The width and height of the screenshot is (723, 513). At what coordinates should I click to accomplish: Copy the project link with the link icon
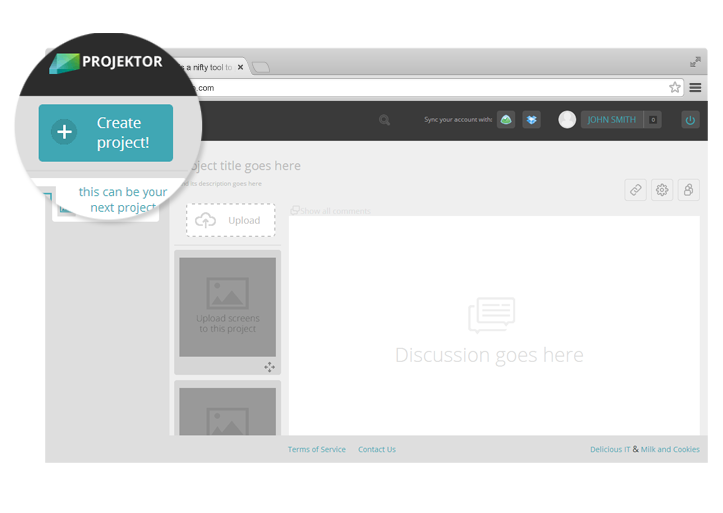click(x=635, y=190)
